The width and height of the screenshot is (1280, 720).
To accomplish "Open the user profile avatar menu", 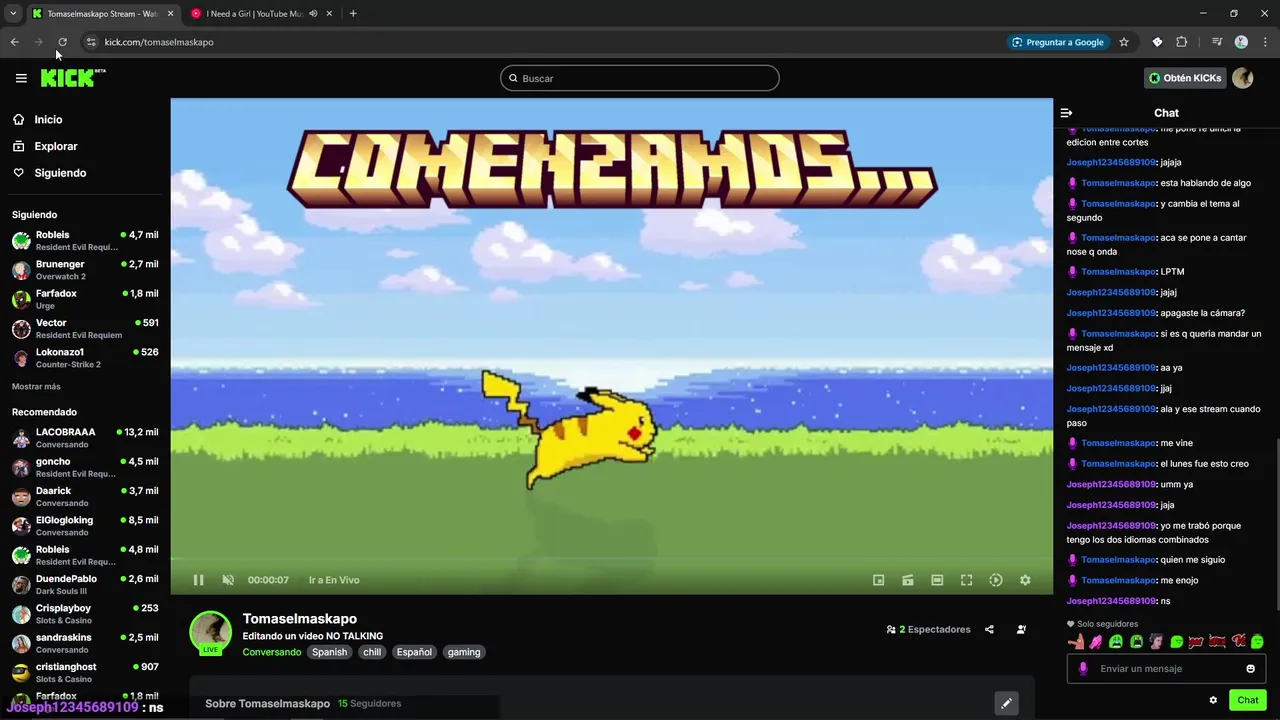I will coord(1243,78).
